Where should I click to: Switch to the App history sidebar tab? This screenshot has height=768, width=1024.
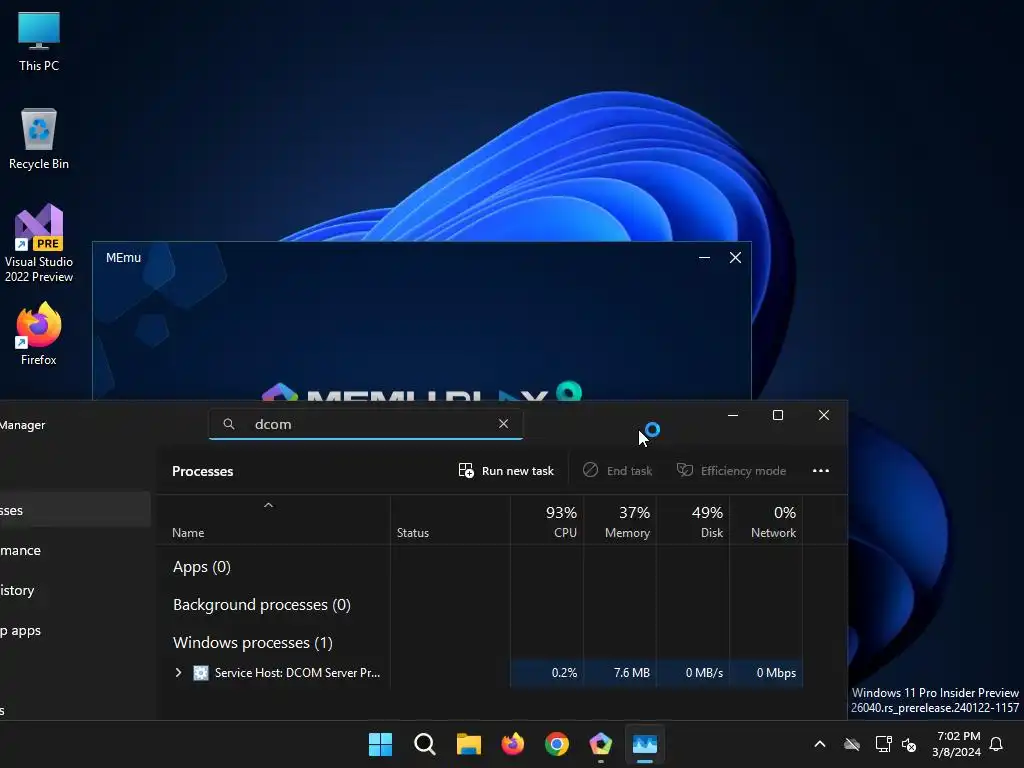click(74, 590)
